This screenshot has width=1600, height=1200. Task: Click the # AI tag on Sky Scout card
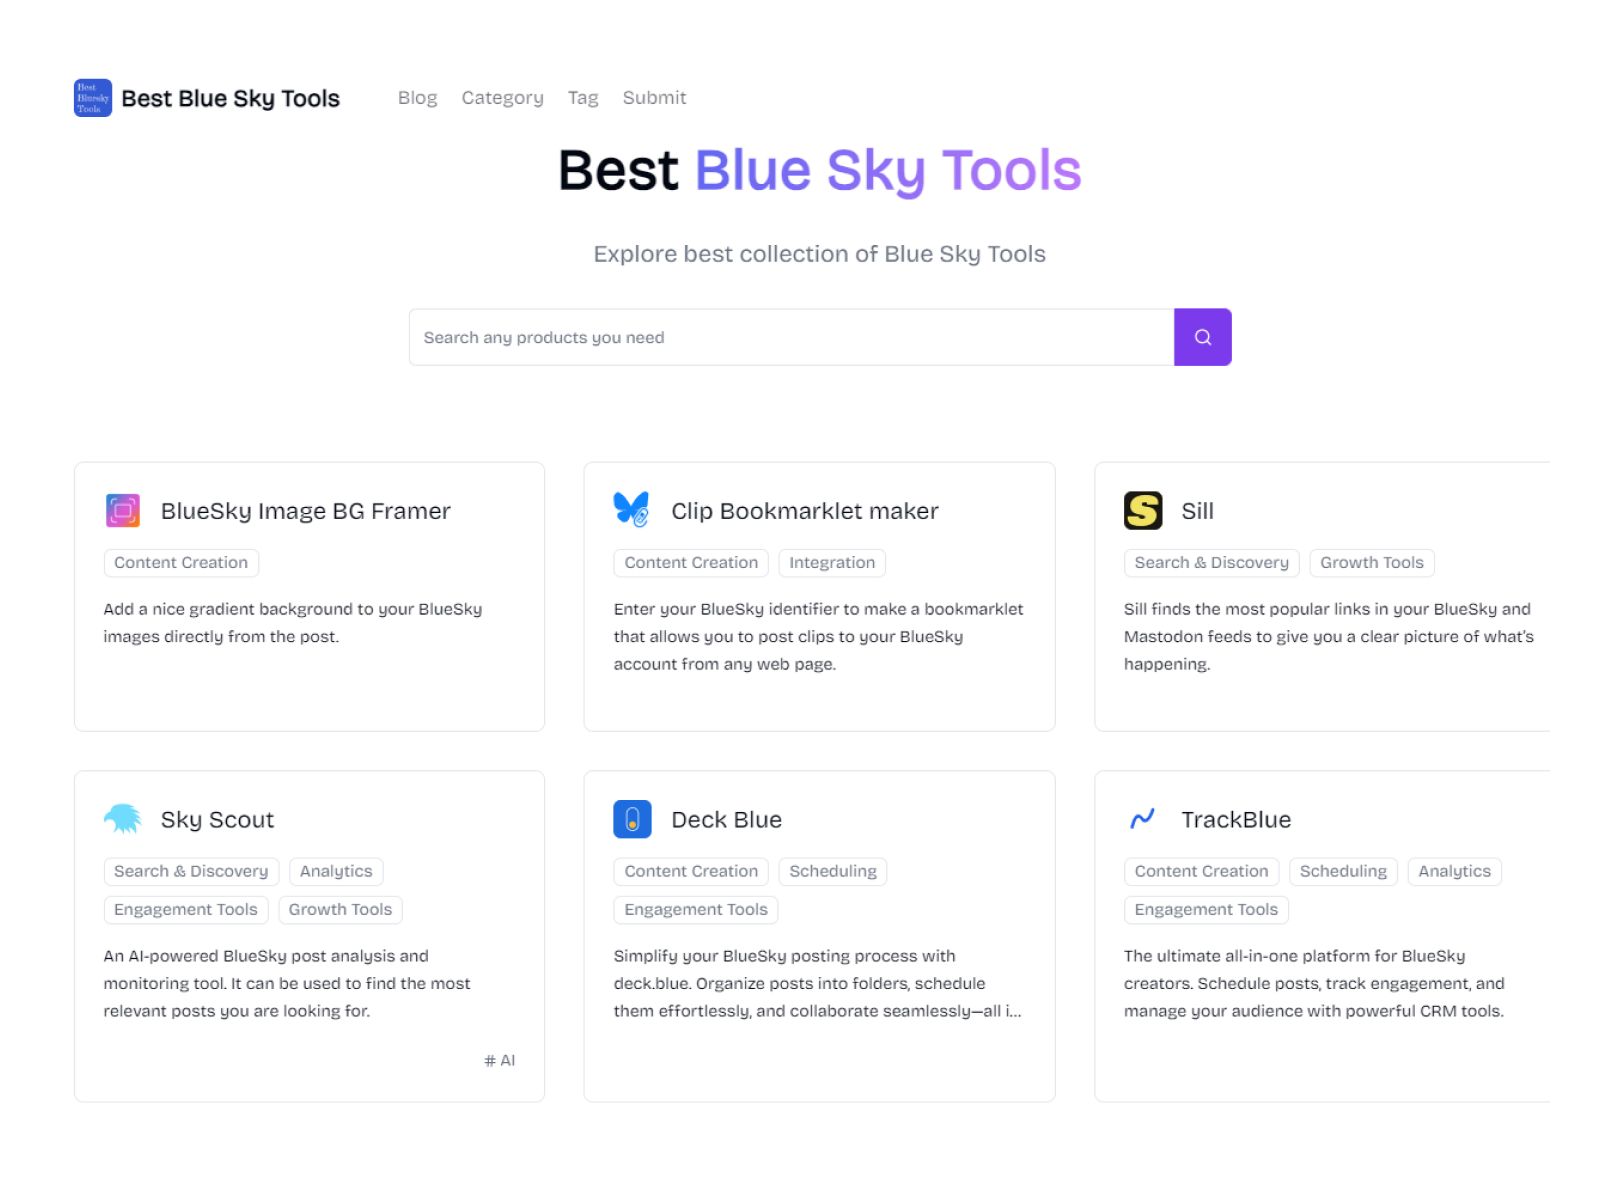point(500,1060)
